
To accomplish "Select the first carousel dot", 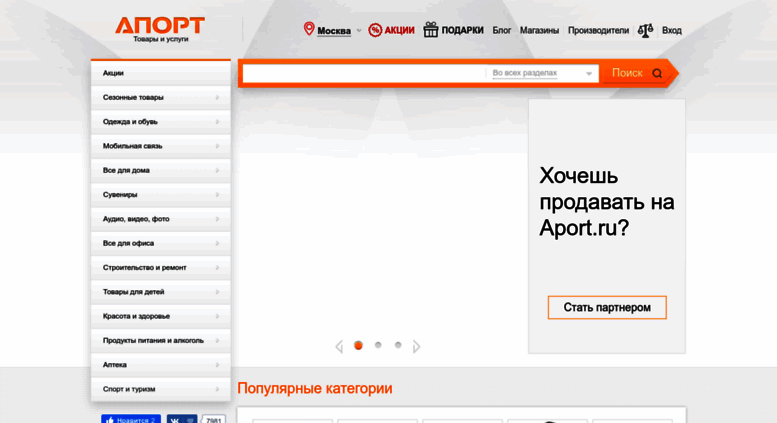I will 358,345.
